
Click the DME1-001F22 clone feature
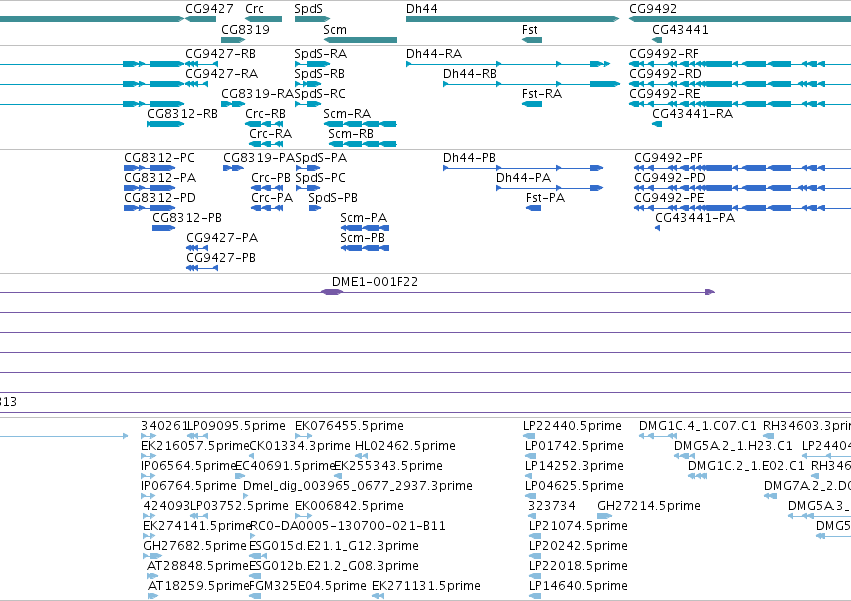357,292
